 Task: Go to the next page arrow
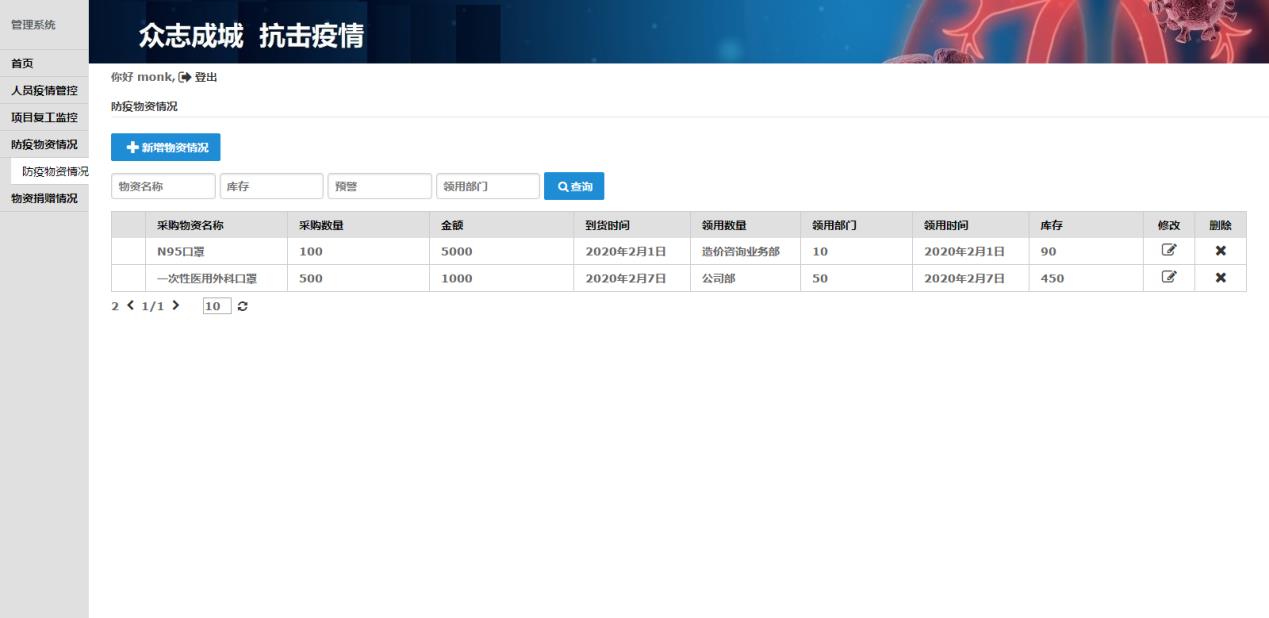pyautogui.click(x=176, y=306)
